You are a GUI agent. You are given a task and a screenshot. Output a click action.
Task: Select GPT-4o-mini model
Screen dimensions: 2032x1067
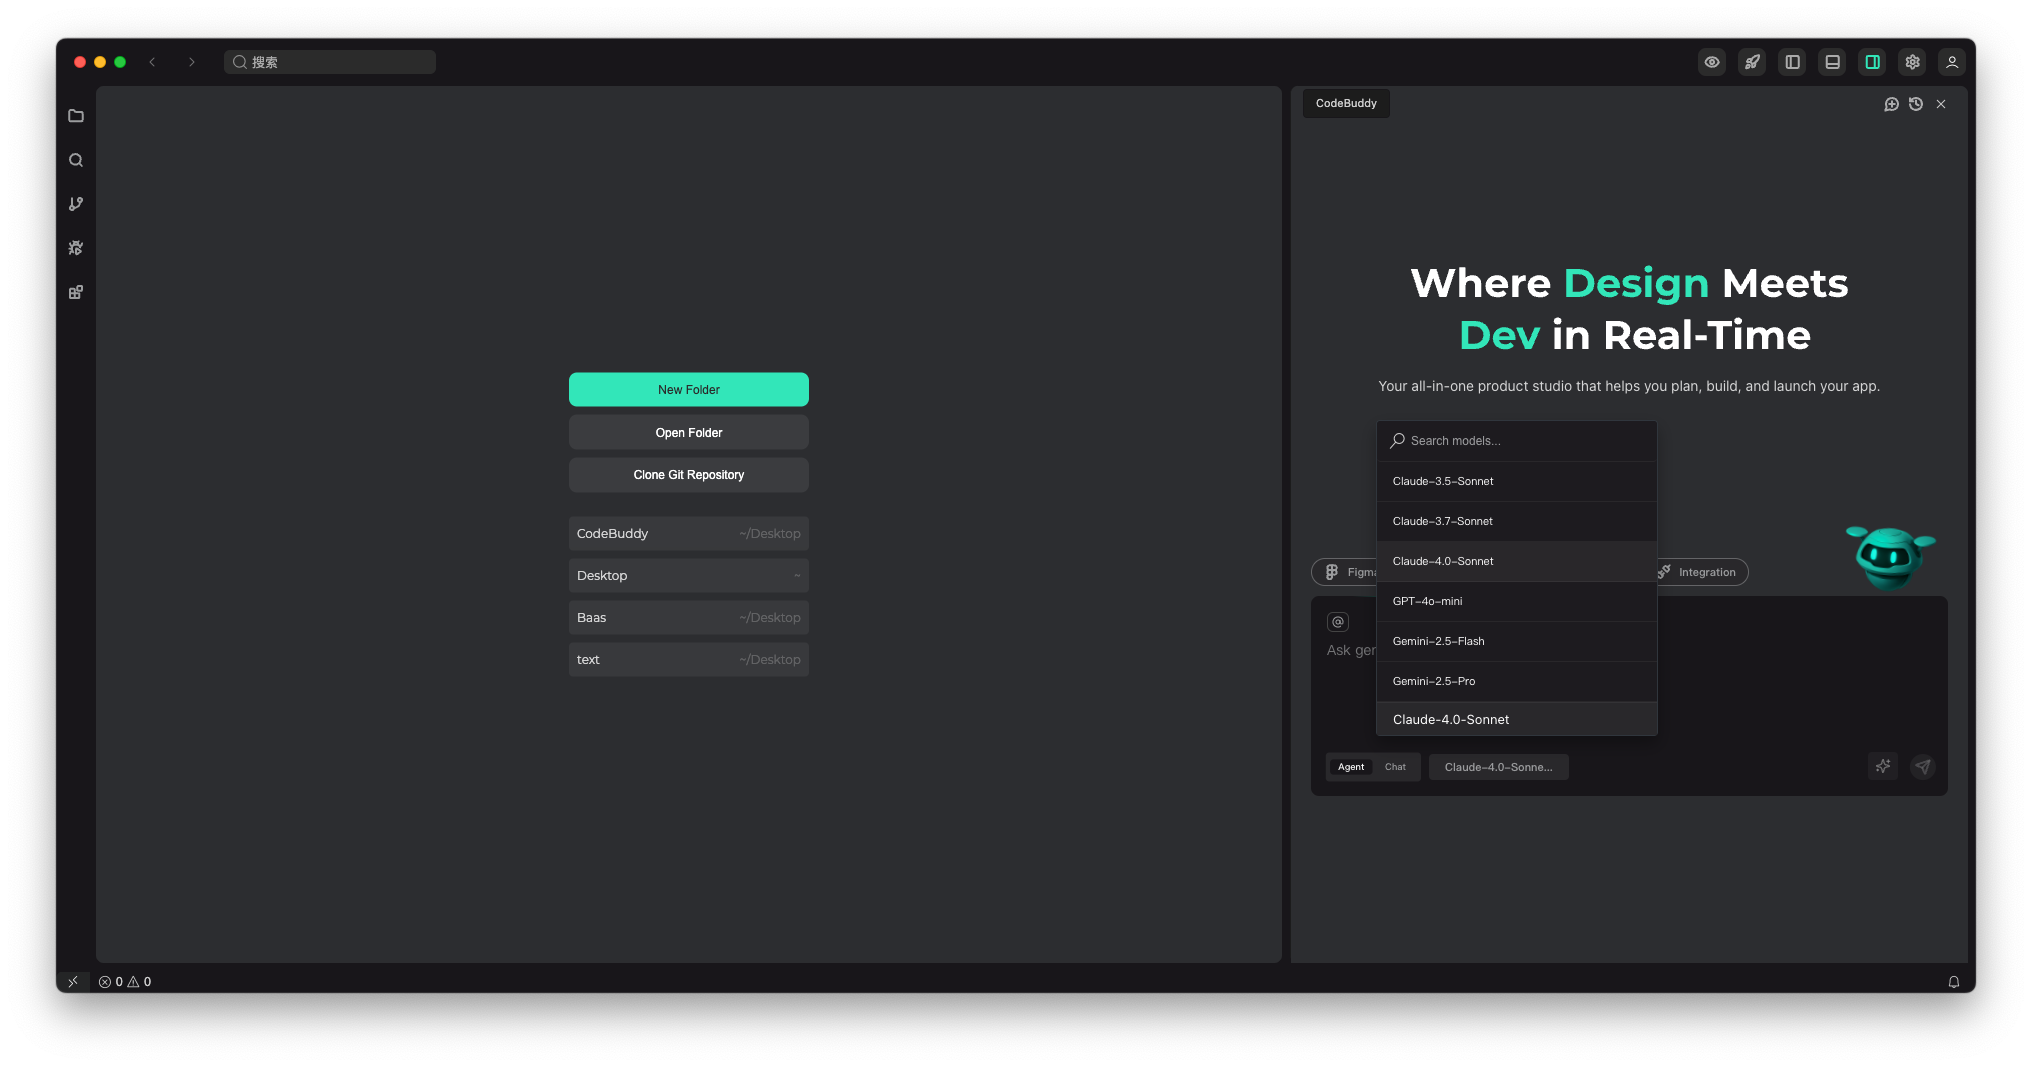coord(1517,601)
